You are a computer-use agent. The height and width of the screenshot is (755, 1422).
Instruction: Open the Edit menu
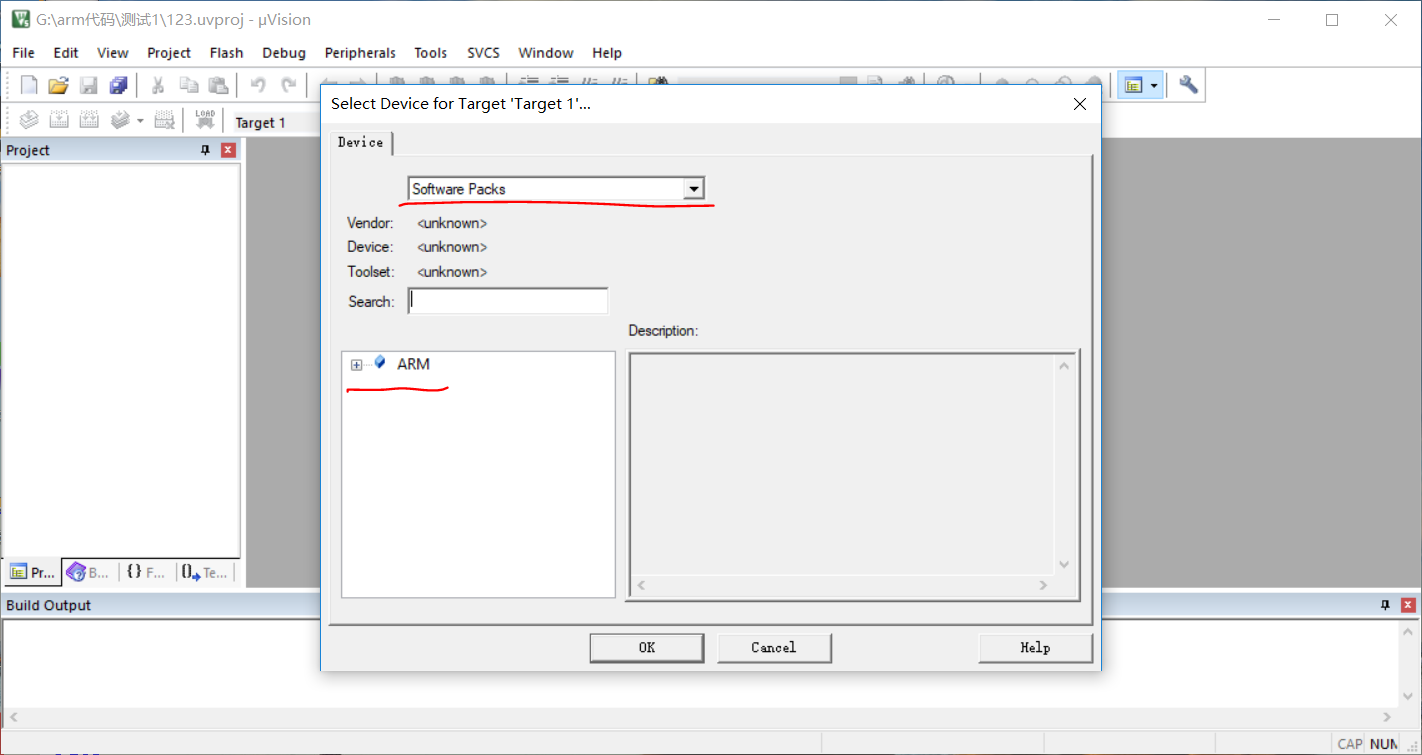[66, 53]
